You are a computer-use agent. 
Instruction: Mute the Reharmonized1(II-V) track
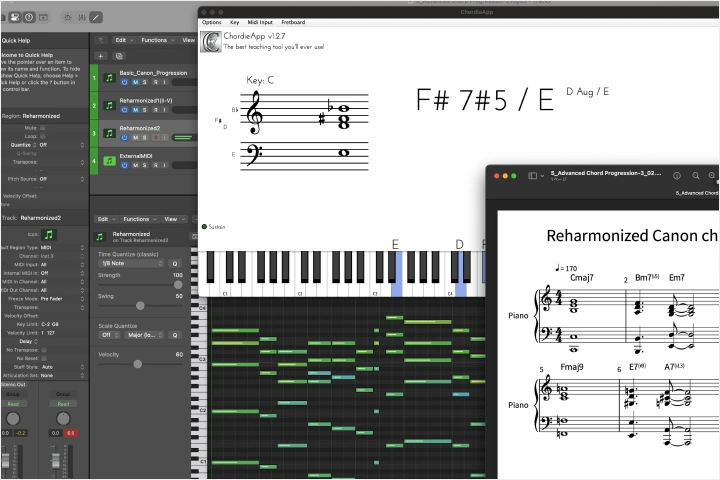135,110
